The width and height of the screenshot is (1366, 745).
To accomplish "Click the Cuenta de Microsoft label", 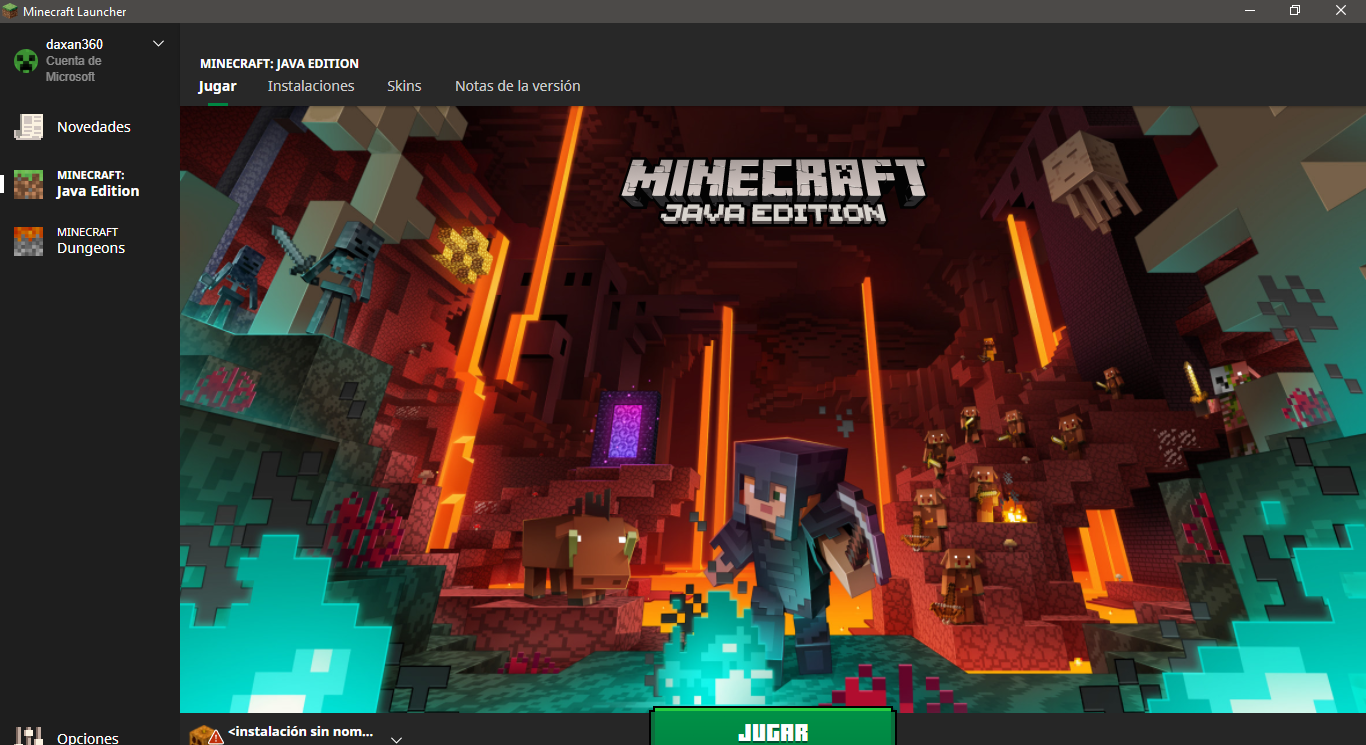I will point(73,69).
